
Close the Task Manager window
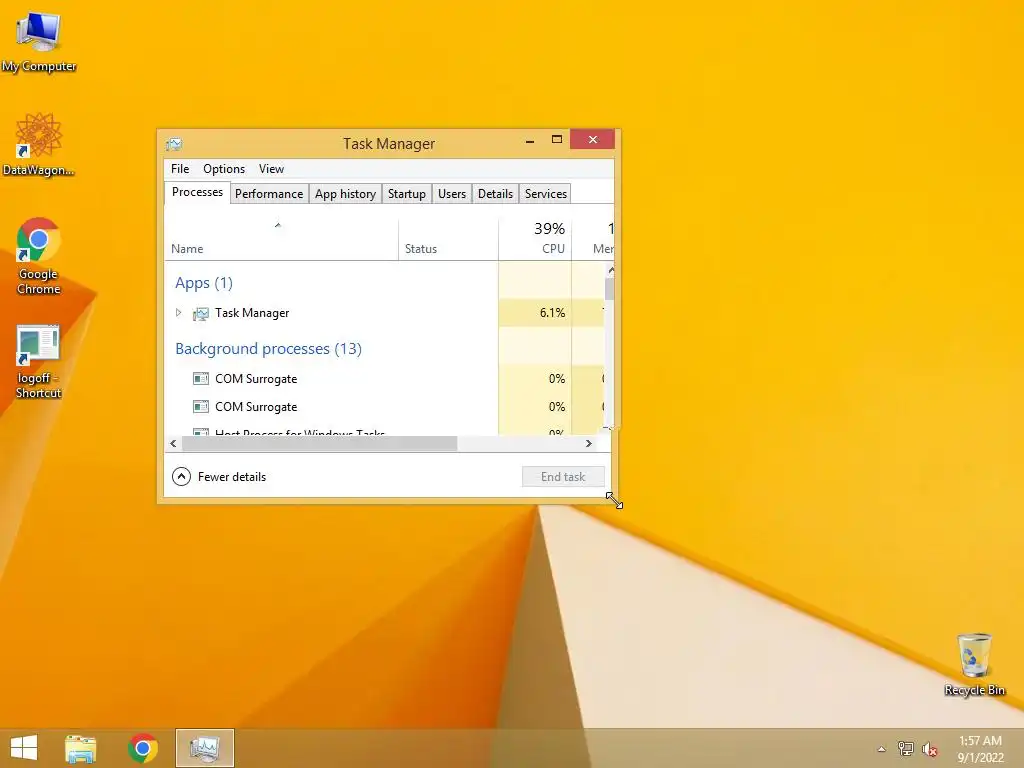pos(592,139)
